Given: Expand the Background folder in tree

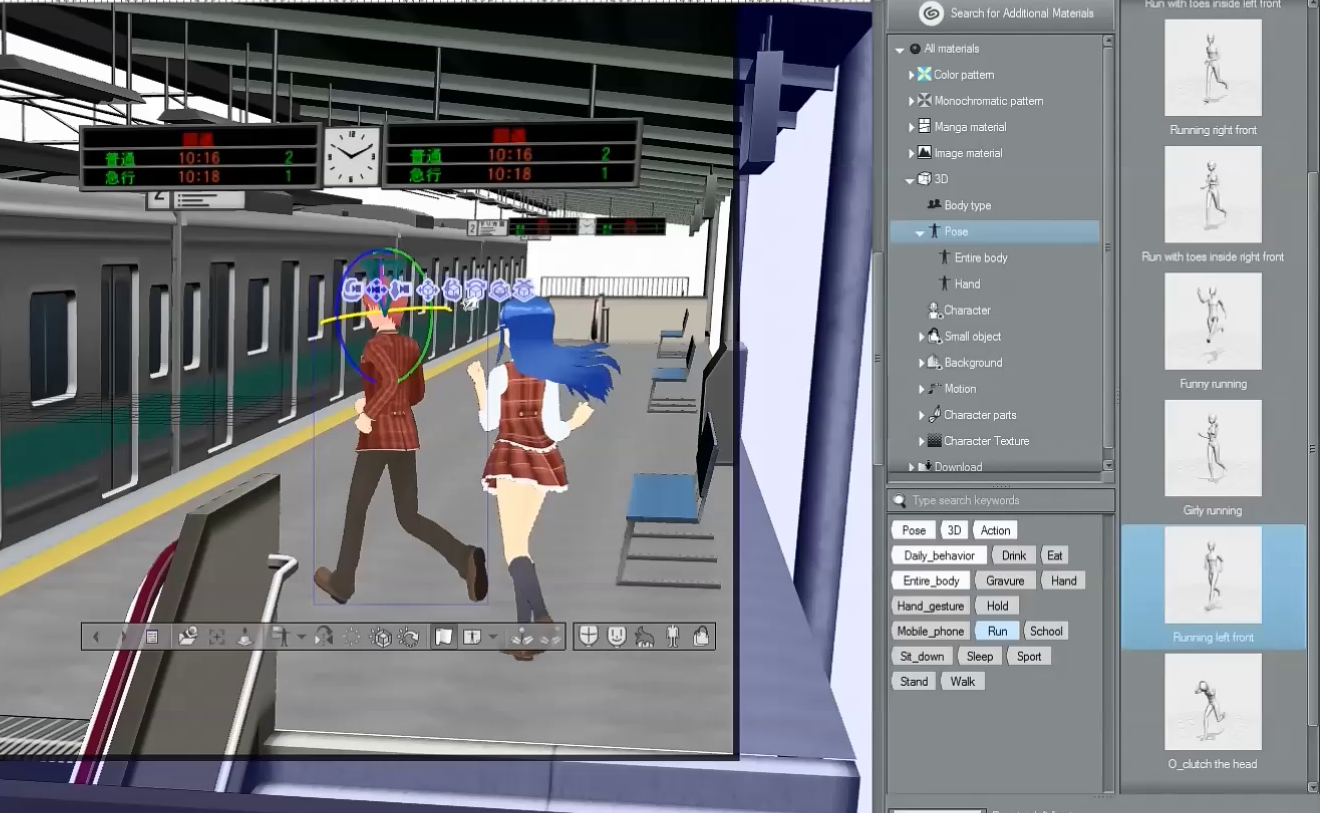Looking at the screenshot, I should (922, 363).
